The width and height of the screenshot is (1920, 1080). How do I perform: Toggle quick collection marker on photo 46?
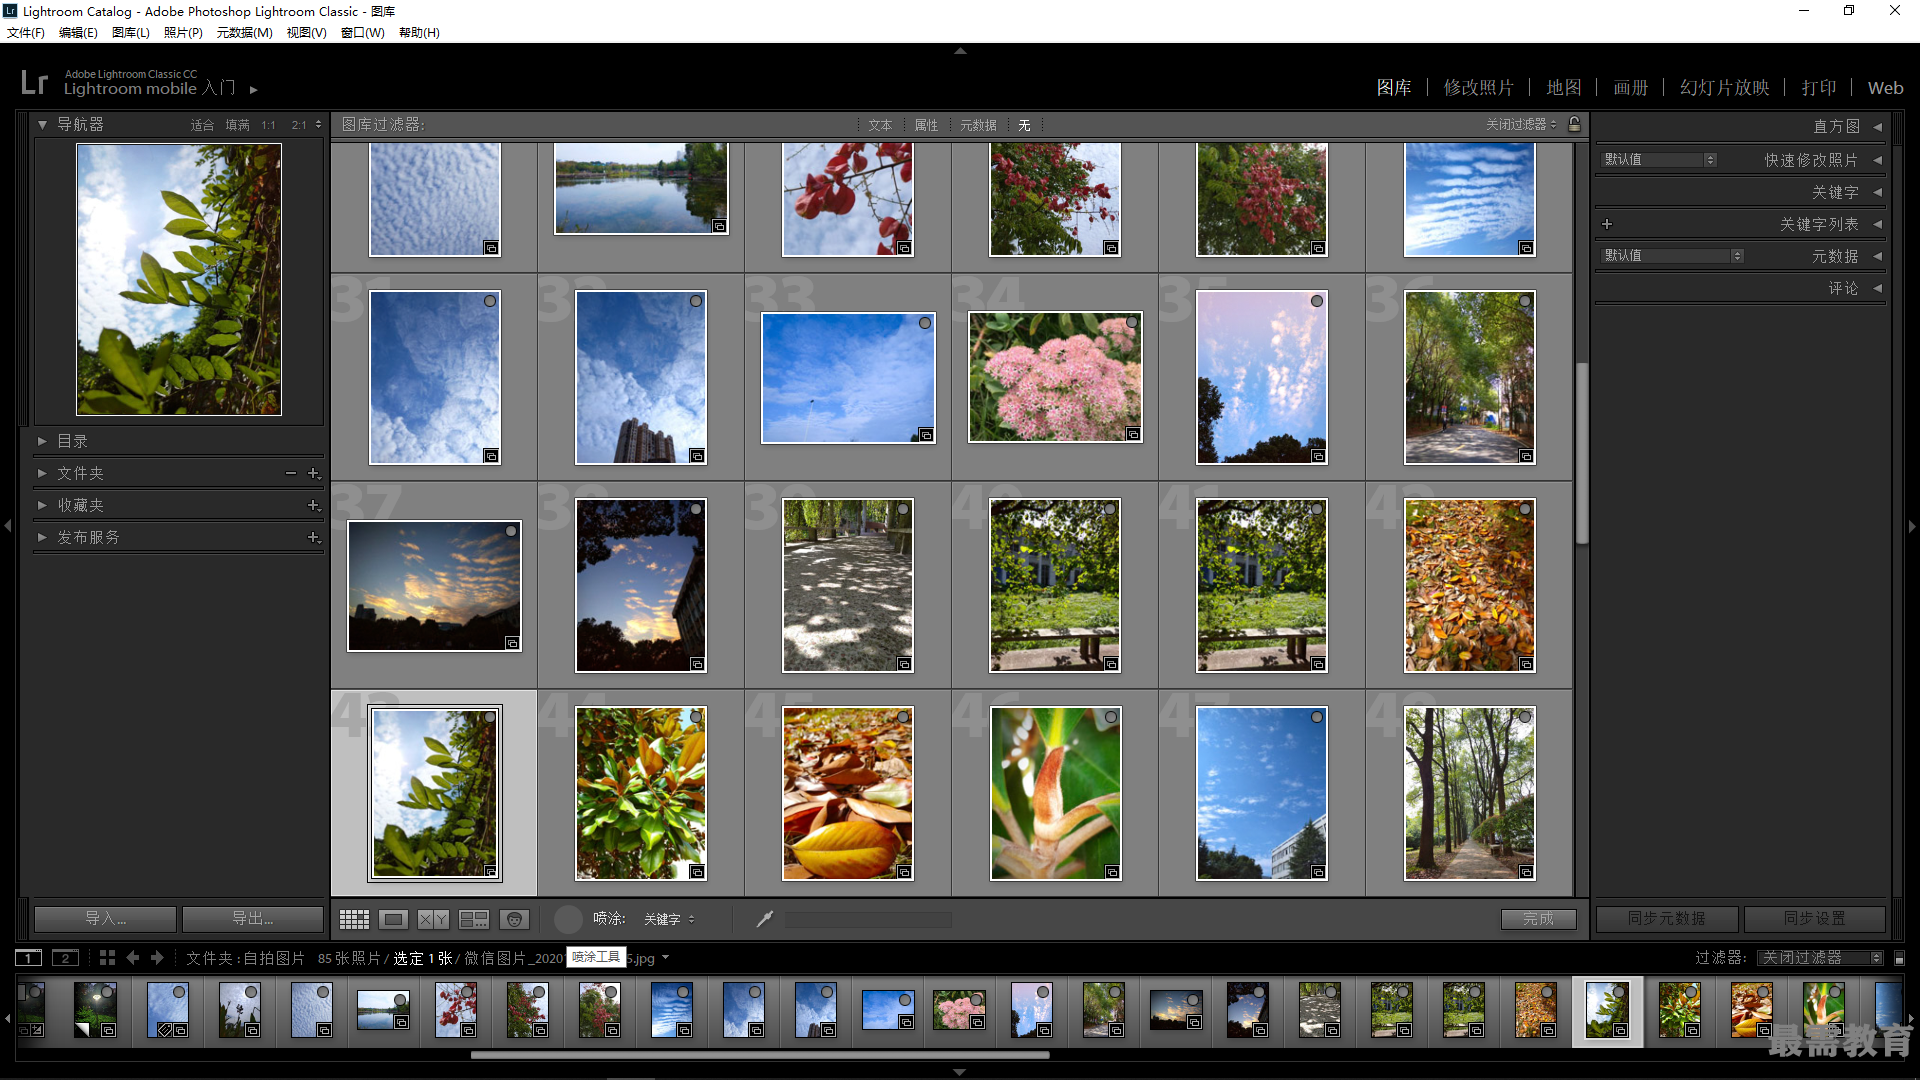1111,717
